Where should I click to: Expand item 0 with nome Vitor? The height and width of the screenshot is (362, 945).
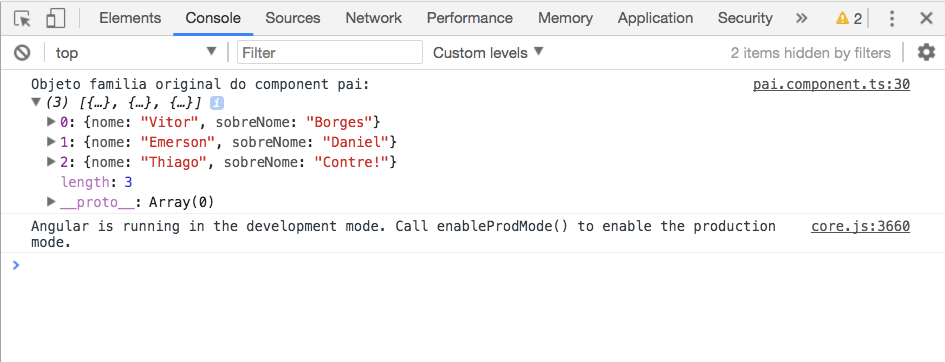(x=51, y=122)
